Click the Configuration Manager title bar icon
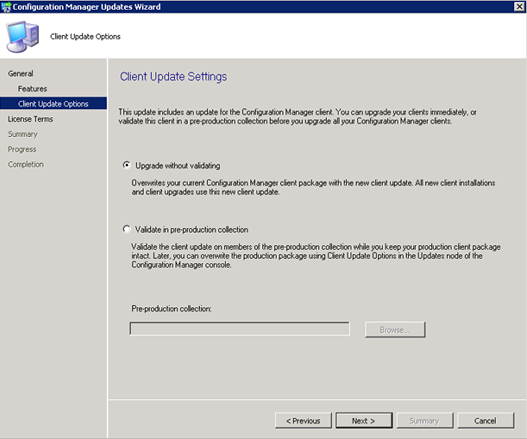The height and width of the screenshot is (439, 527). point(6,7)
